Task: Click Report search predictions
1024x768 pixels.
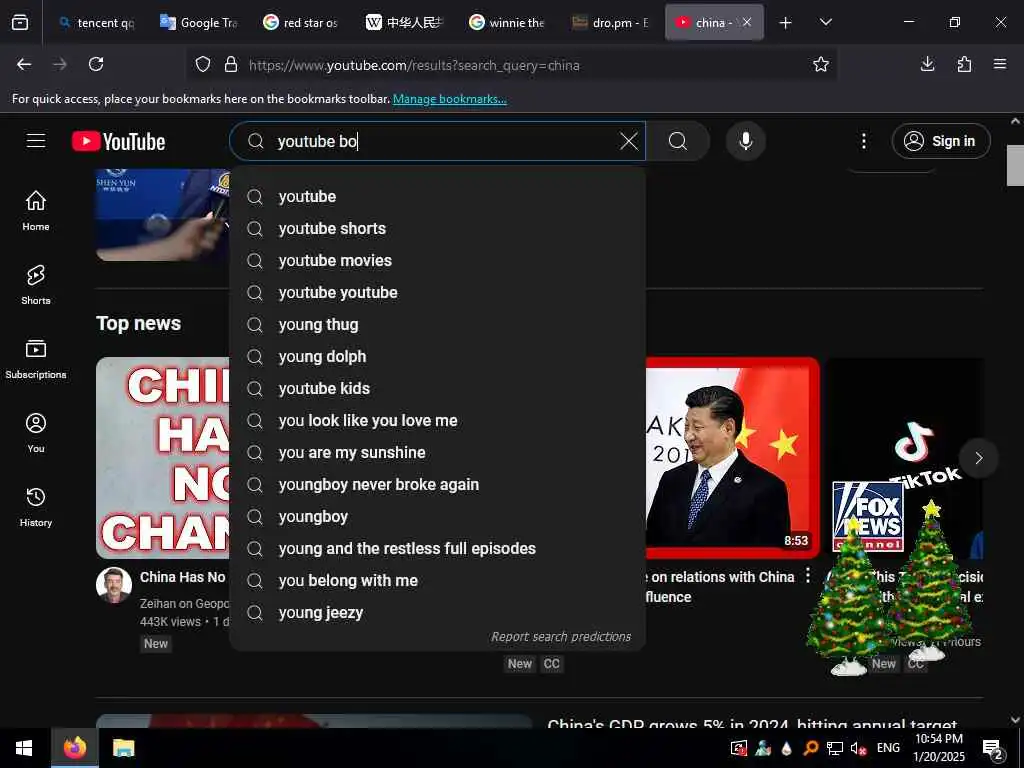Action: tap(561, 637)
